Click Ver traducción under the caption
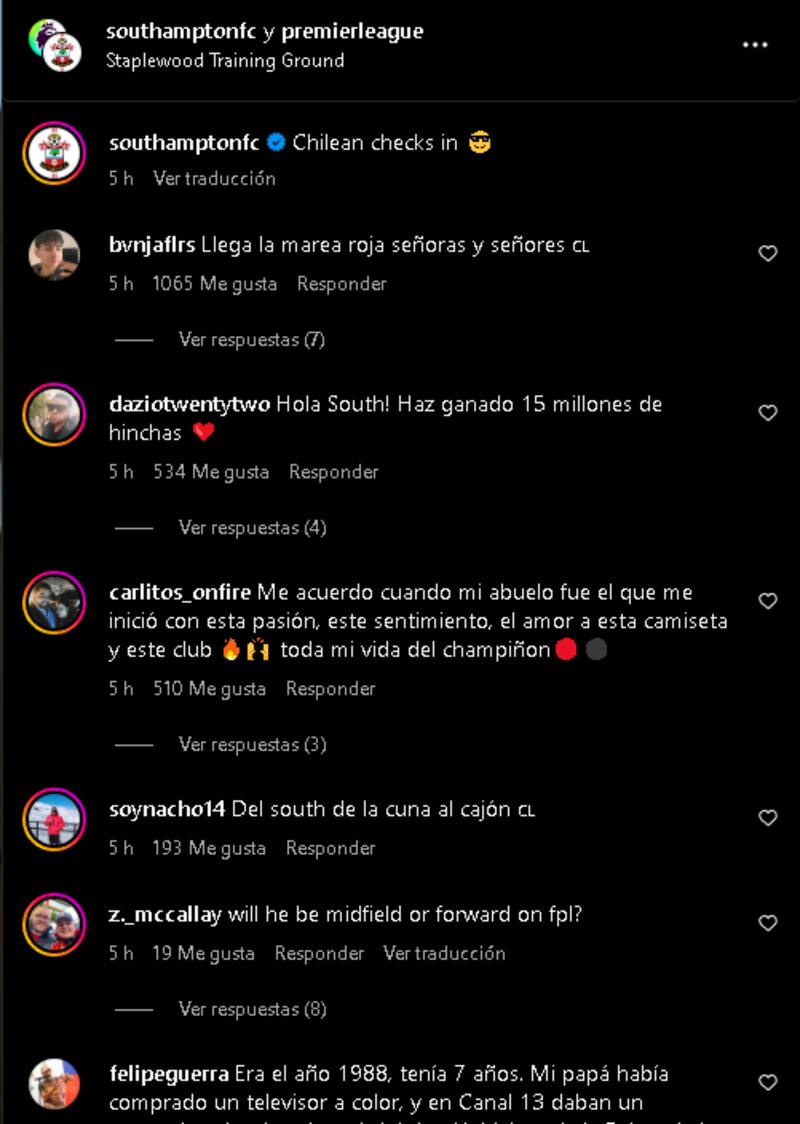Screen dimensions: 800x1124 [x=214, y=178]
